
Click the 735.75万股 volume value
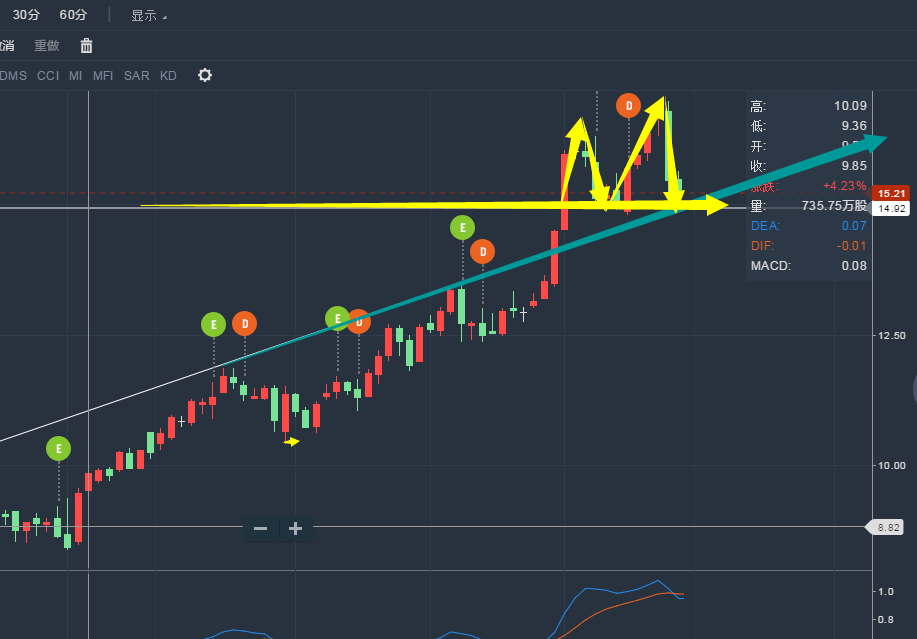[x=834, y=206]
